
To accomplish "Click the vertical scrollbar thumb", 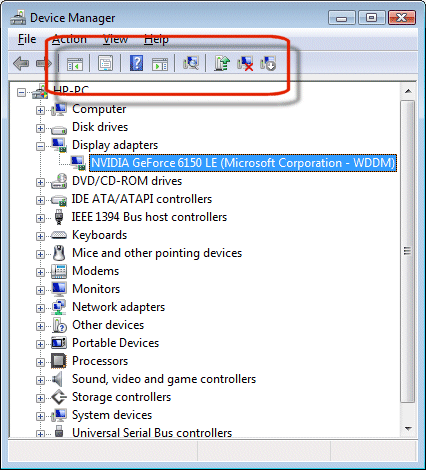I will coord(407,251).
